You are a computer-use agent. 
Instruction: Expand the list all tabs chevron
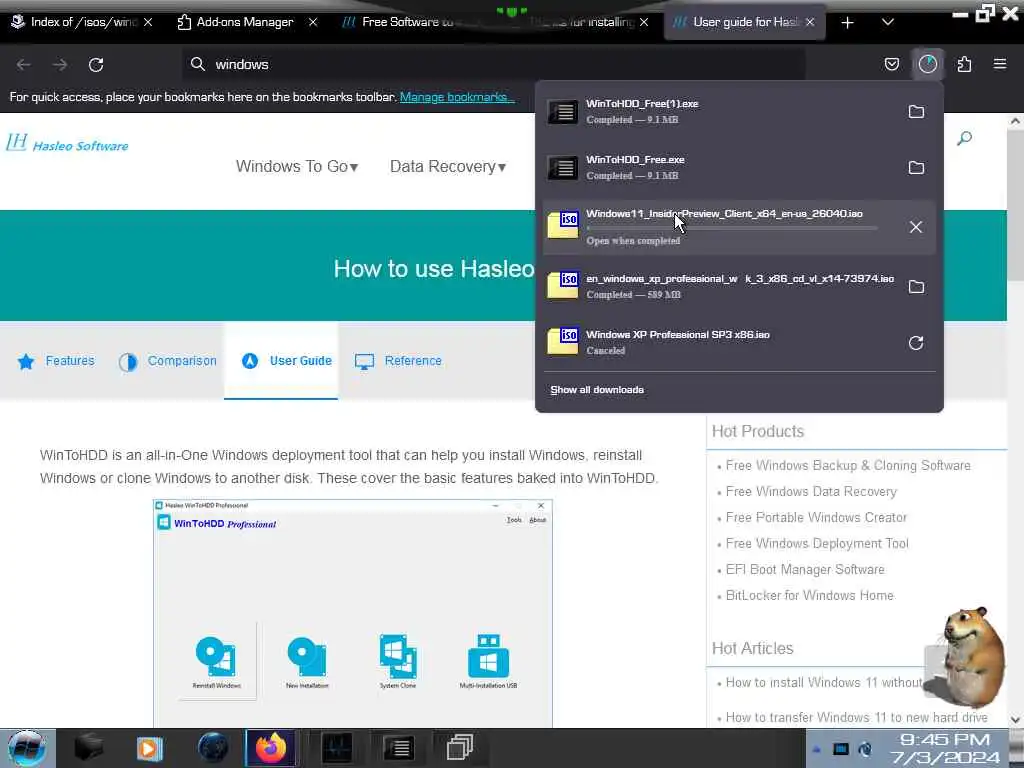[888, 22]
